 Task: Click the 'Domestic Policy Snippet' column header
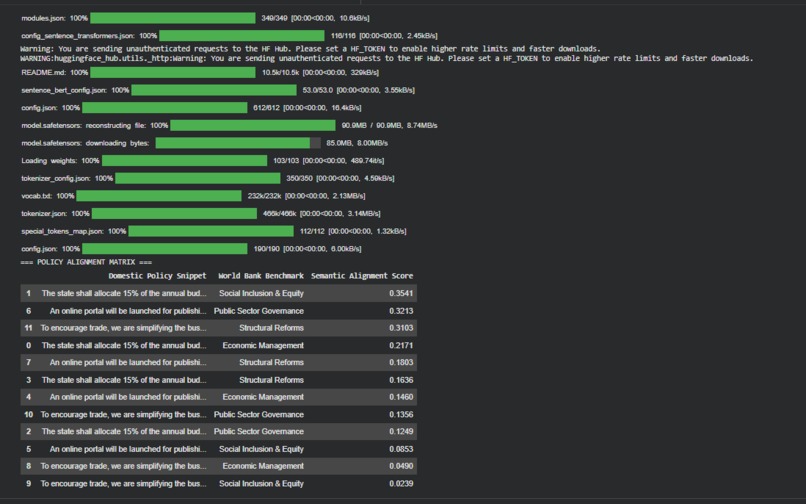tap(157, 276)
